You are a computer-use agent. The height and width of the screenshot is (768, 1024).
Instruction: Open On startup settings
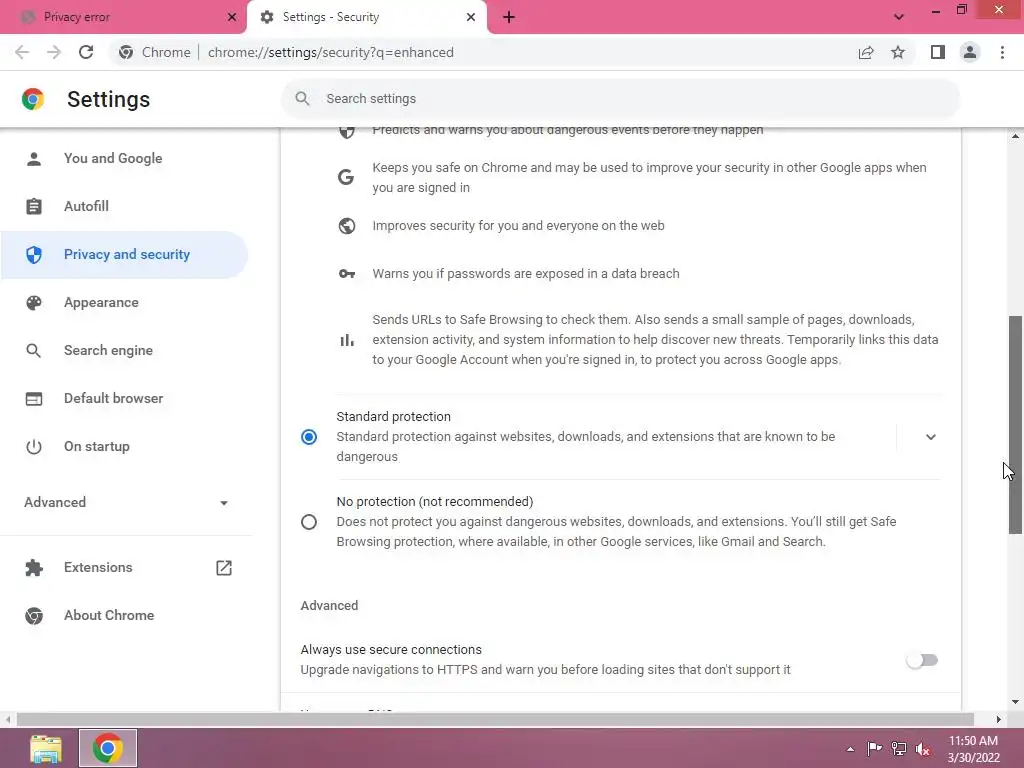click(124, 447)
